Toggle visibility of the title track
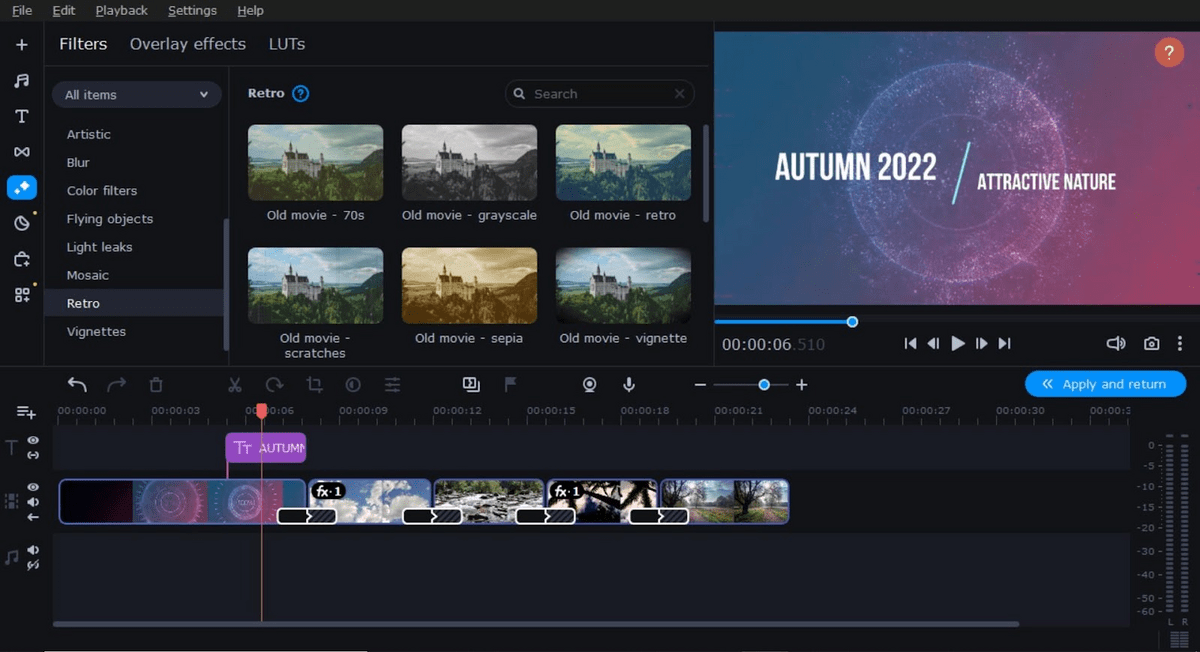The height and width of the screenshot is (652, 1200). [33, 440]
